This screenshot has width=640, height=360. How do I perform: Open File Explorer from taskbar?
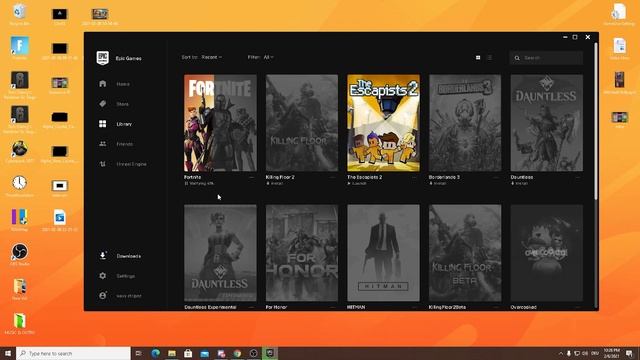click(172, 353)
